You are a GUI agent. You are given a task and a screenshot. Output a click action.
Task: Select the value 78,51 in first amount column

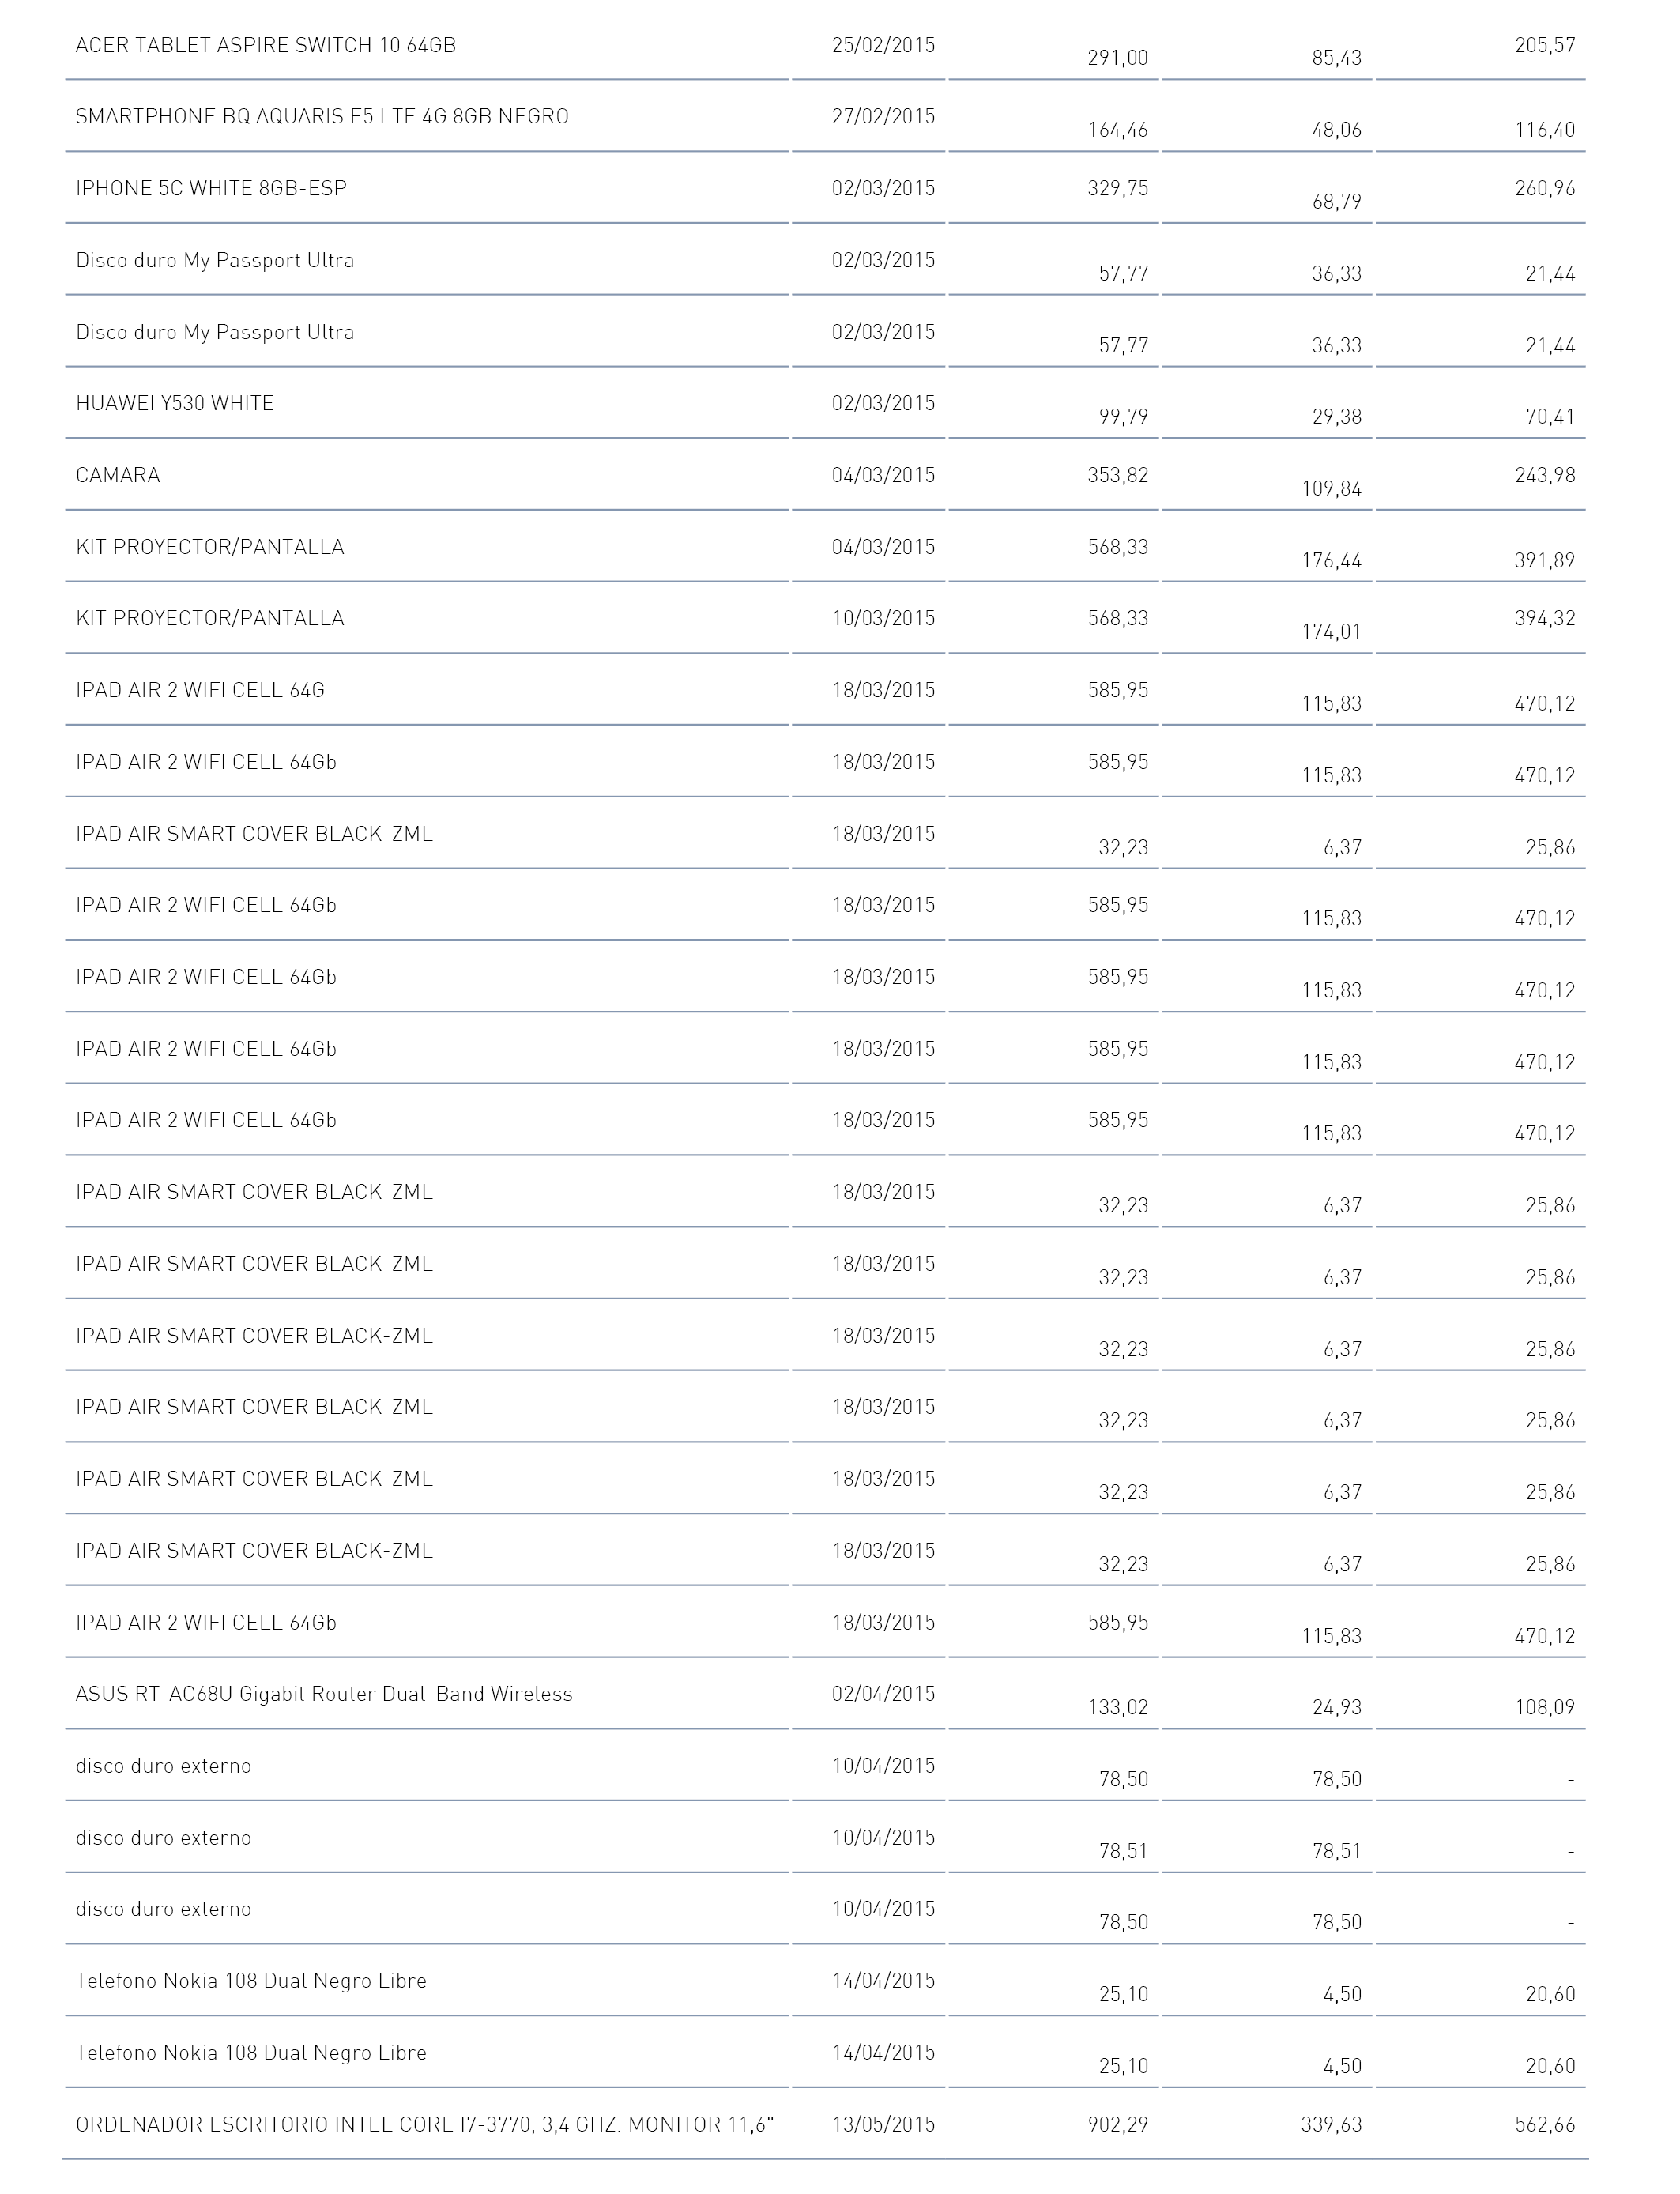pyautogui.click(x=1124, y=1851)
